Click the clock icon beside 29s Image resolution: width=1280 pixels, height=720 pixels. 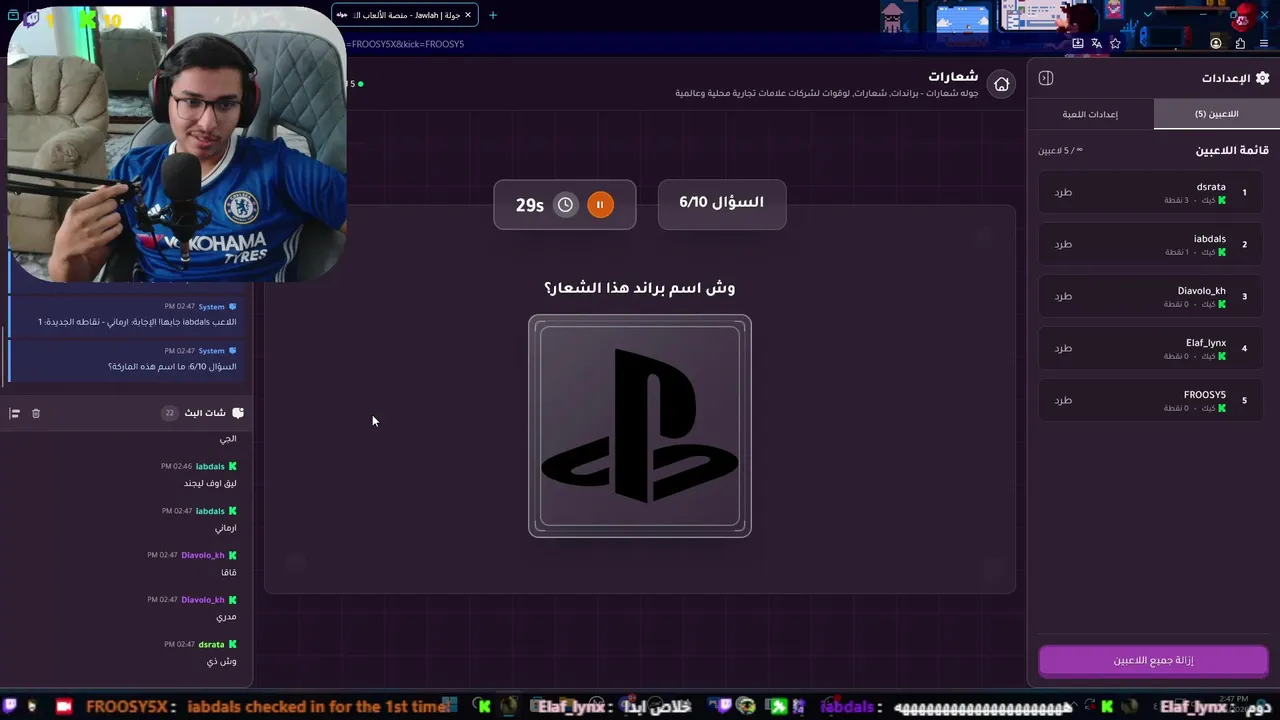(565, 205)
